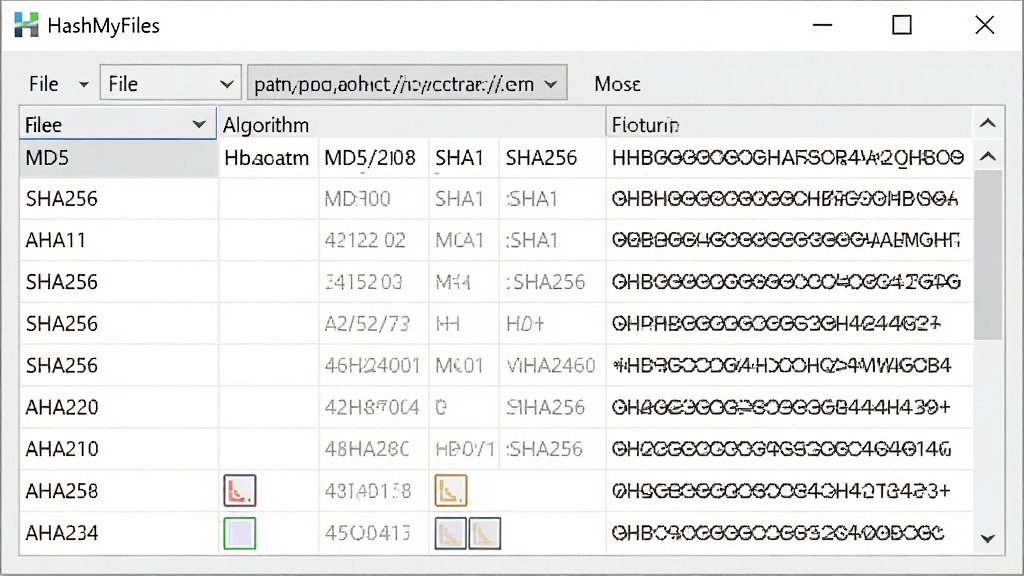
Task: Click the hash value in AHA258 row
Action: (780, 491)
